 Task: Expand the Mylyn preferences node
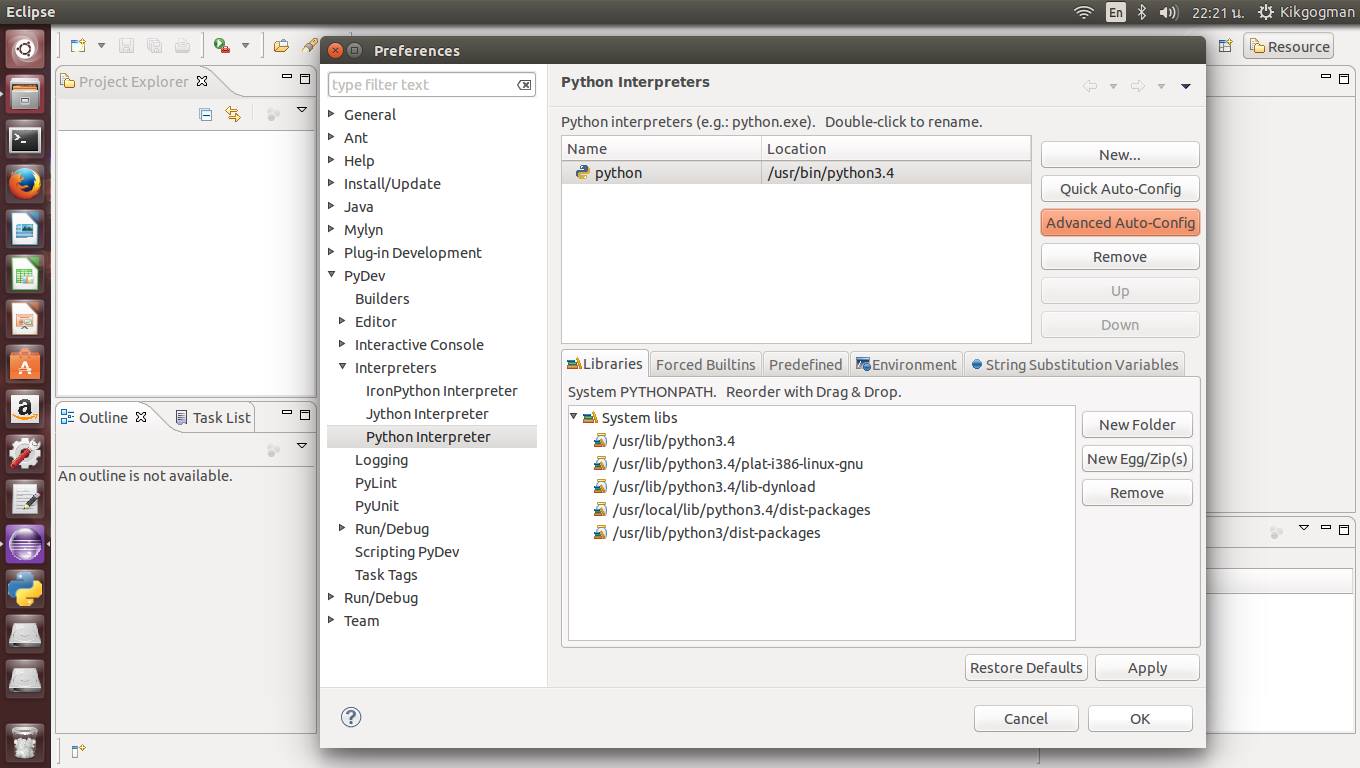coord(332,229)
